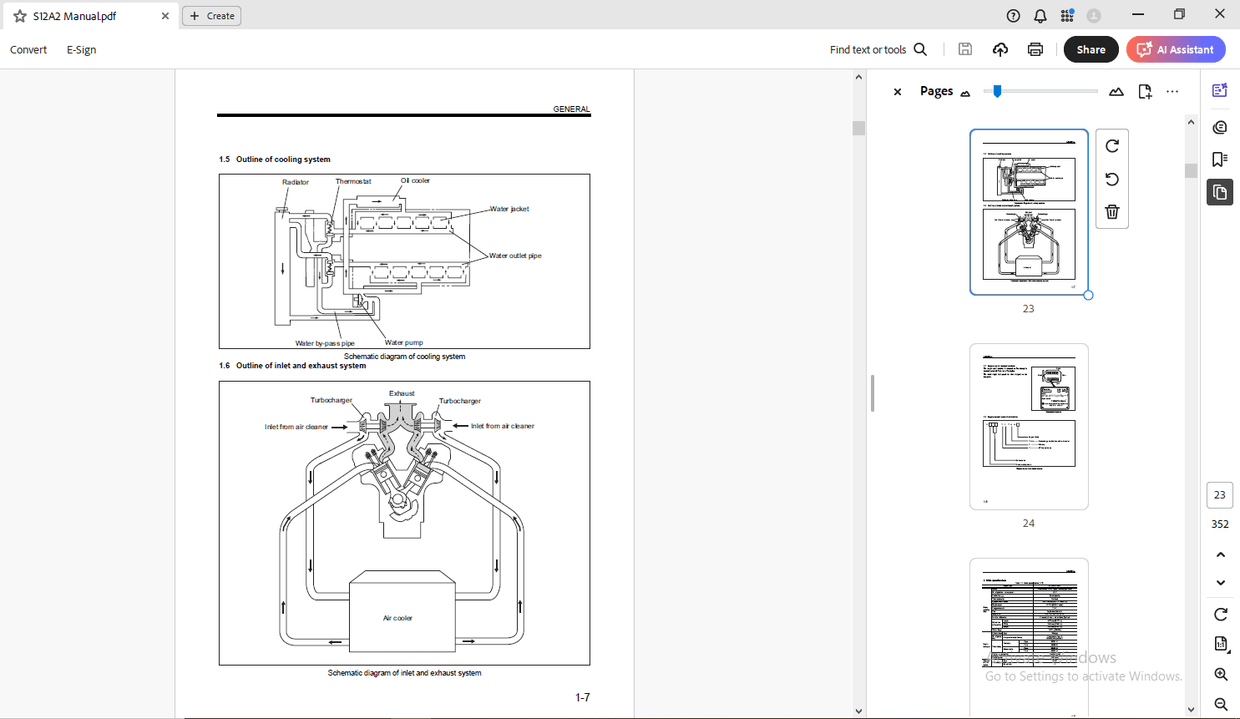Open the bookmarks panel
Image resolution: width=1240 pixels, height=719 pixels.
point(1219,158)
